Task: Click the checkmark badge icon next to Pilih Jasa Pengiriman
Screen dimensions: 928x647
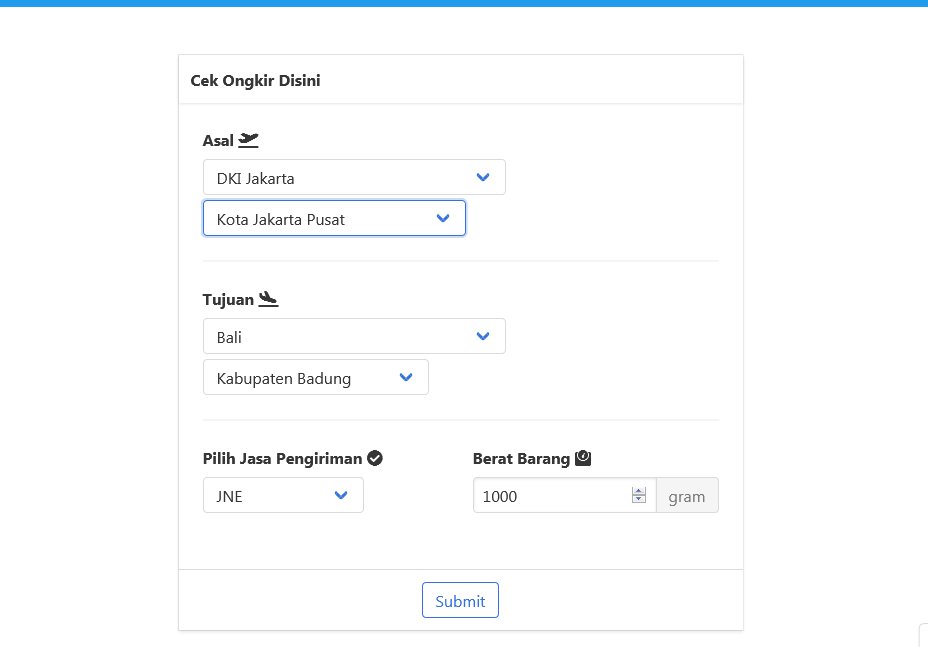Action: [375, 458]
